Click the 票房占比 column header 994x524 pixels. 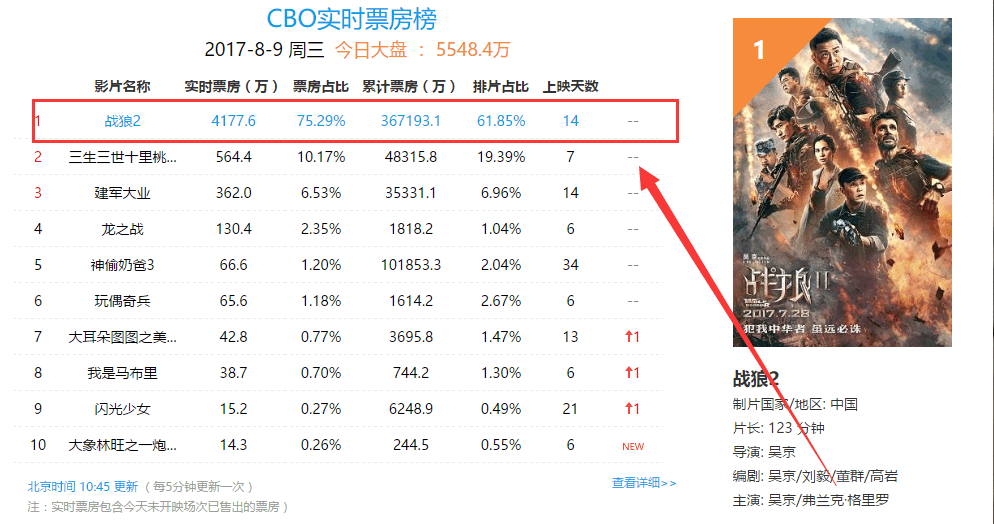pos(321,87)
